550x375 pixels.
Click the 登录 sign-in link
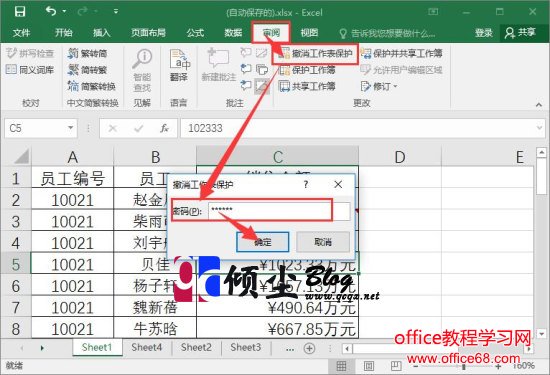(x=484, y=33)
